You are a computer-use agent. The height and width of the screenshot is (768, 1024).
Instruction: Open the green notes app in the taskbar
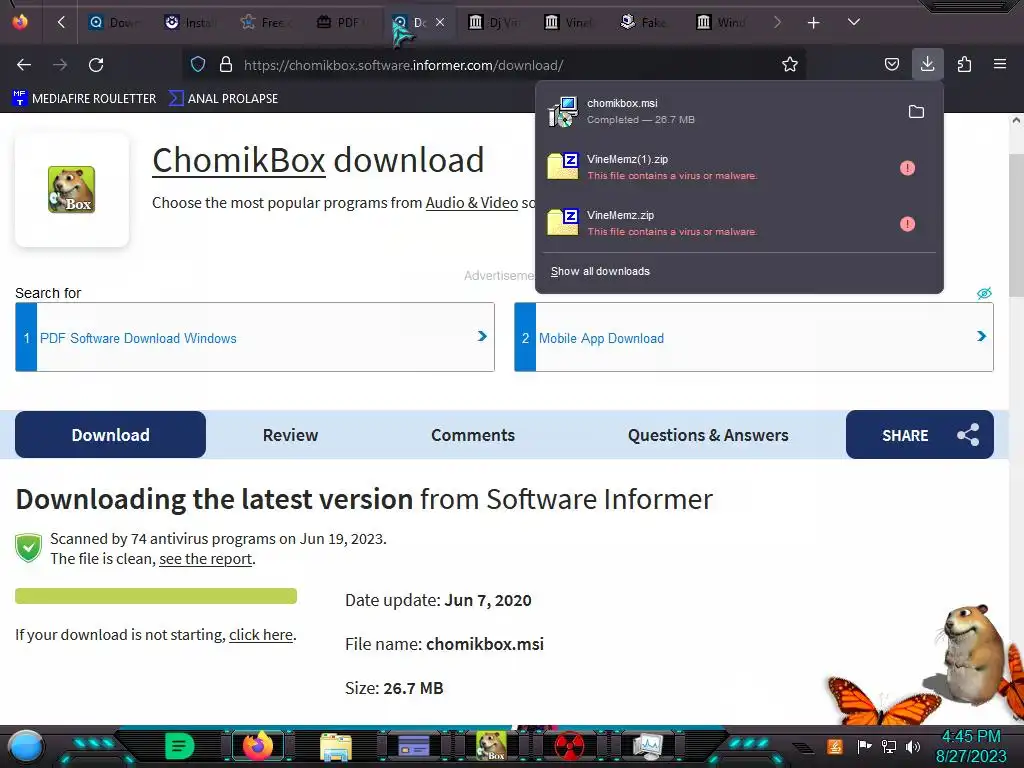pyautogui.click(x=180, y=746)
